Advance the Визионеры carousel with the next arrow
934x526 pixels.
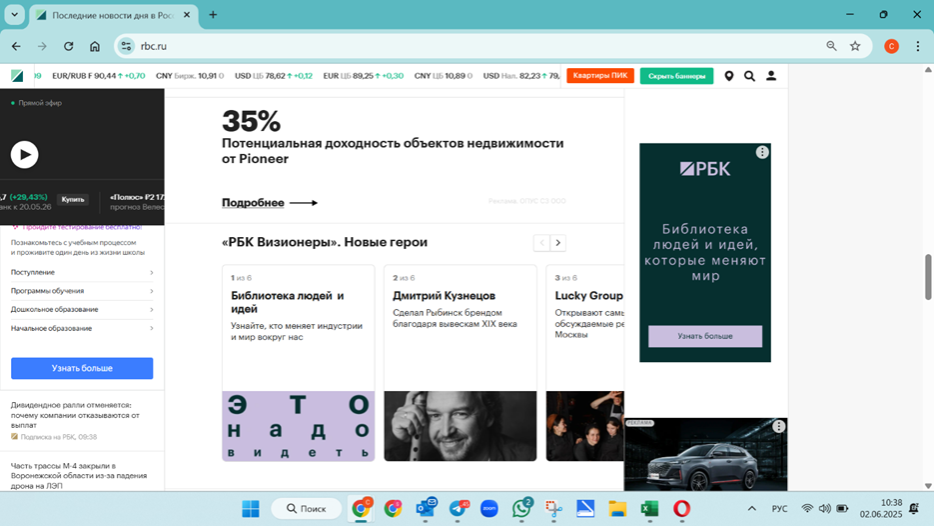[x=558, y=243]
